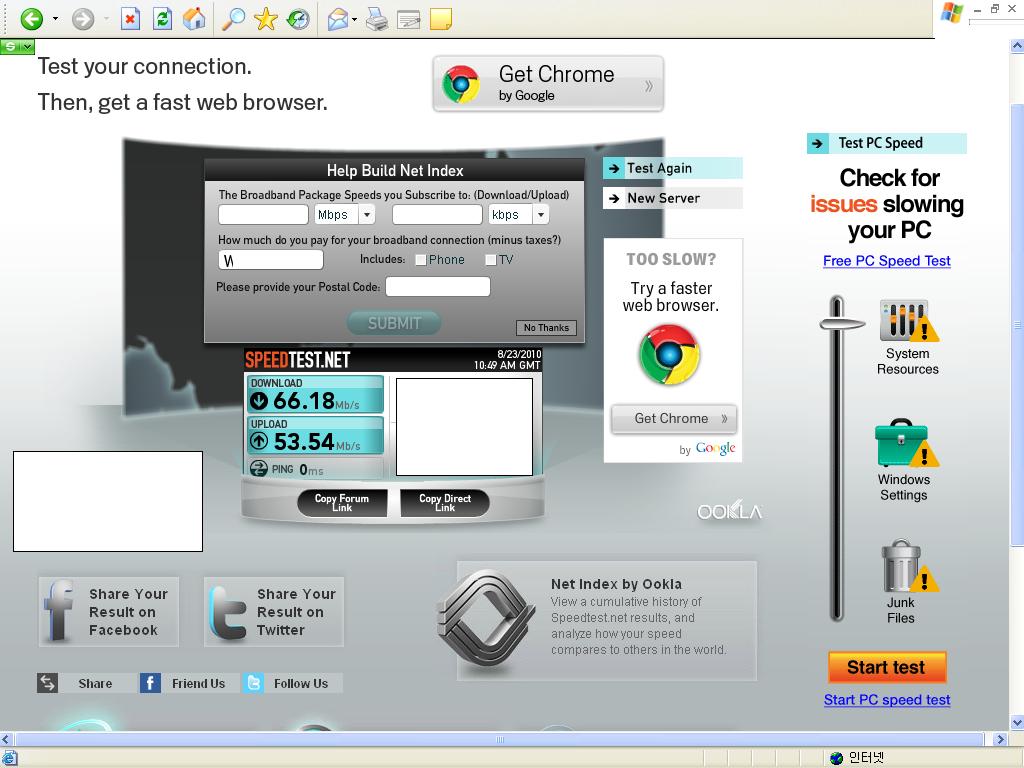Screen dimensions: 1024x768
Task: Click the vertical scrollbar up arrow
Action: [x=1017, y=46]
